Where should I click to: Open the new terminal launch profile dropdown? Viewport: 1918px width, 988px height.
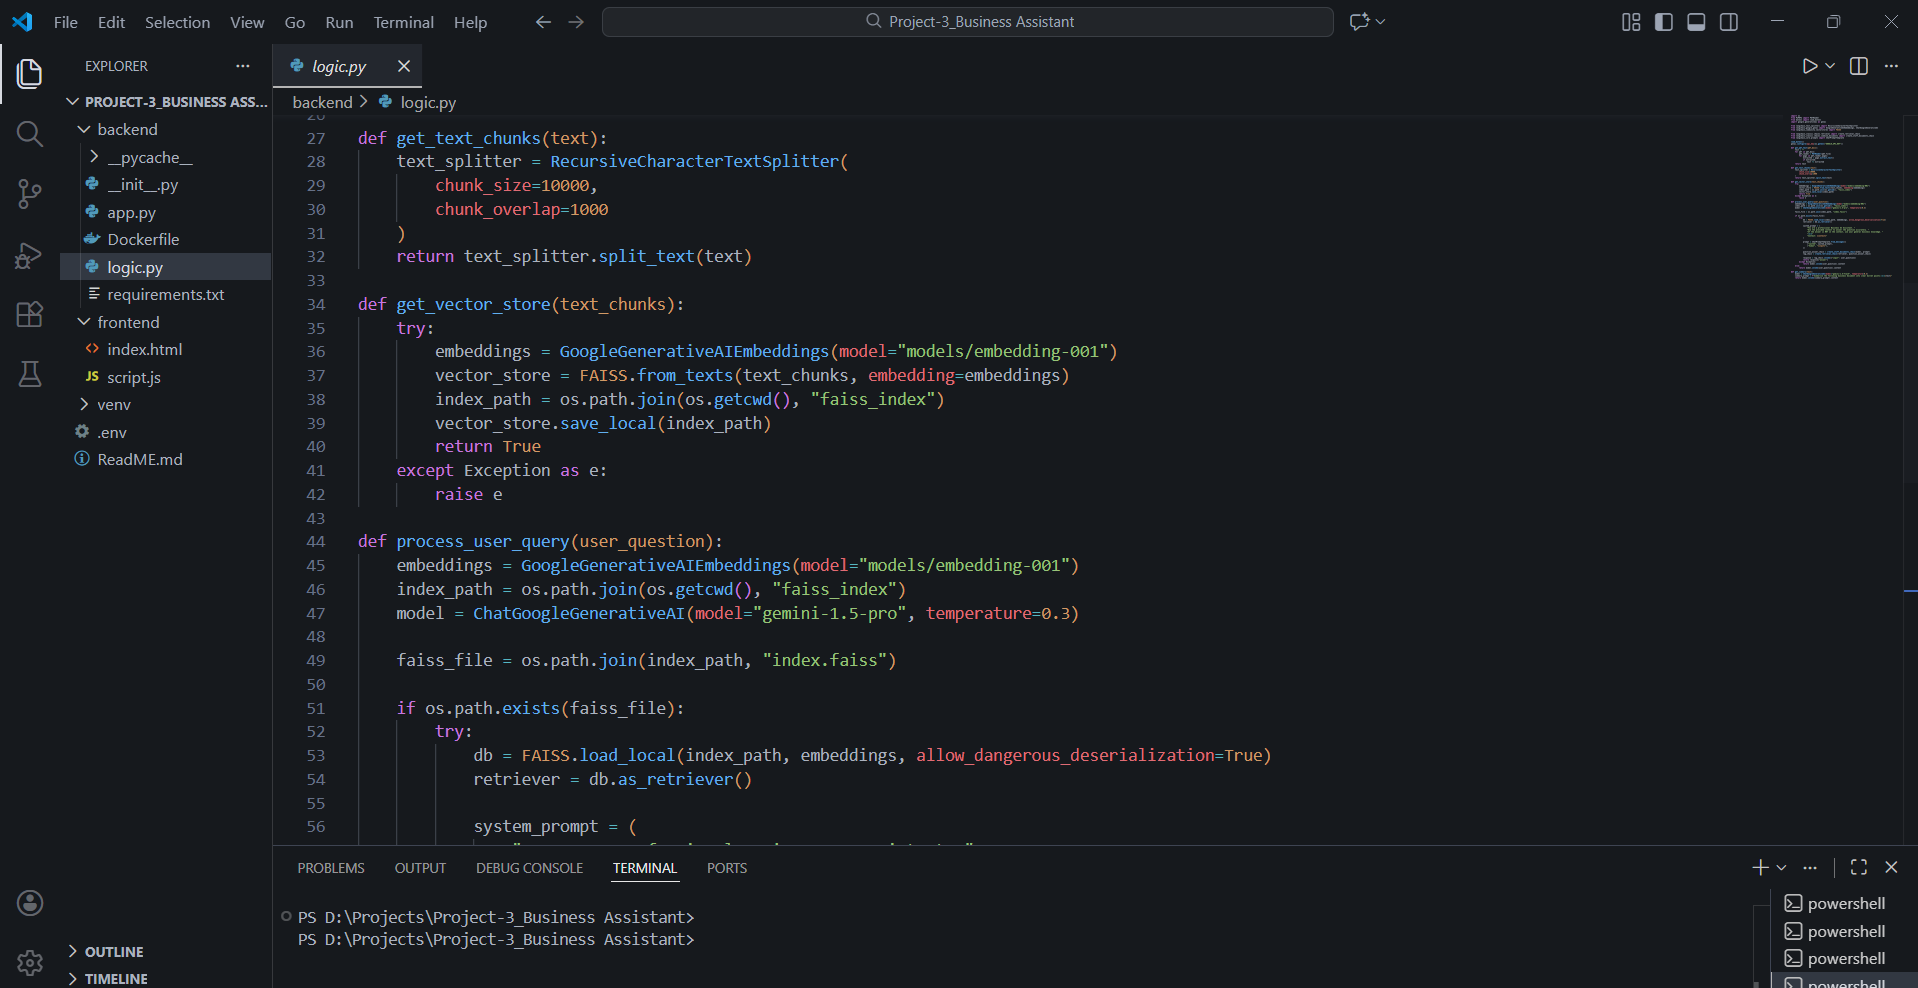click(1782, 868)
